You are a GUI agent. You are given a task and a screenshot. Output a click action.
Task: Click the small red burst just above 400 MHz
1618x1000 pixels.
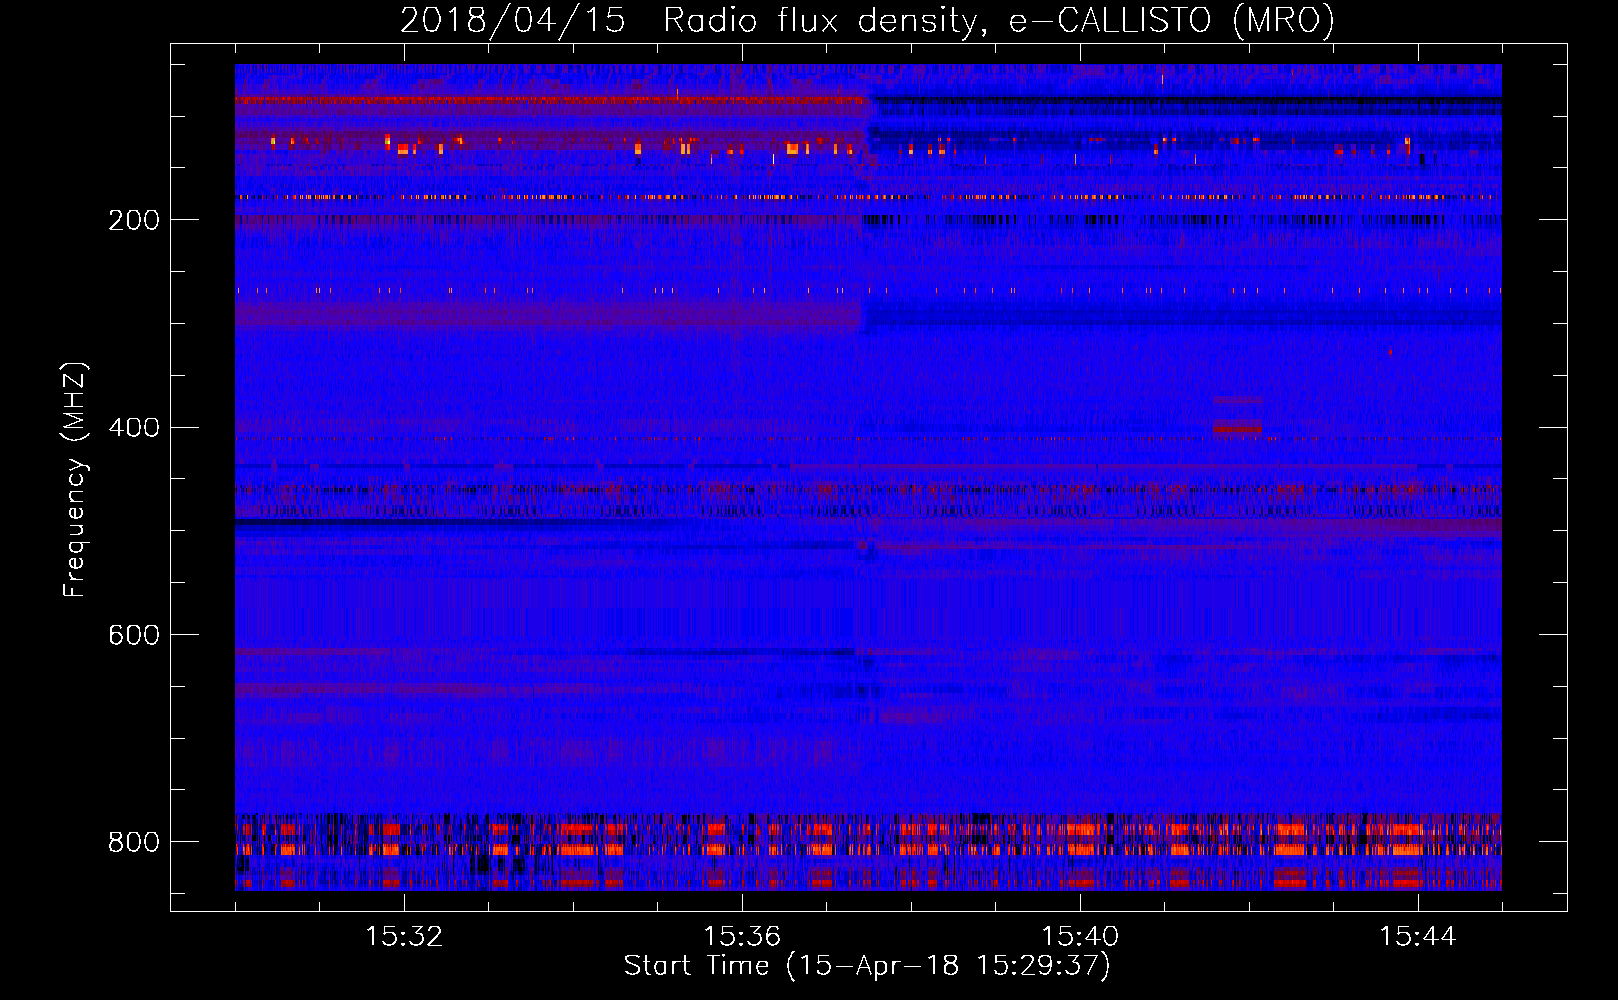[1237, 427]
